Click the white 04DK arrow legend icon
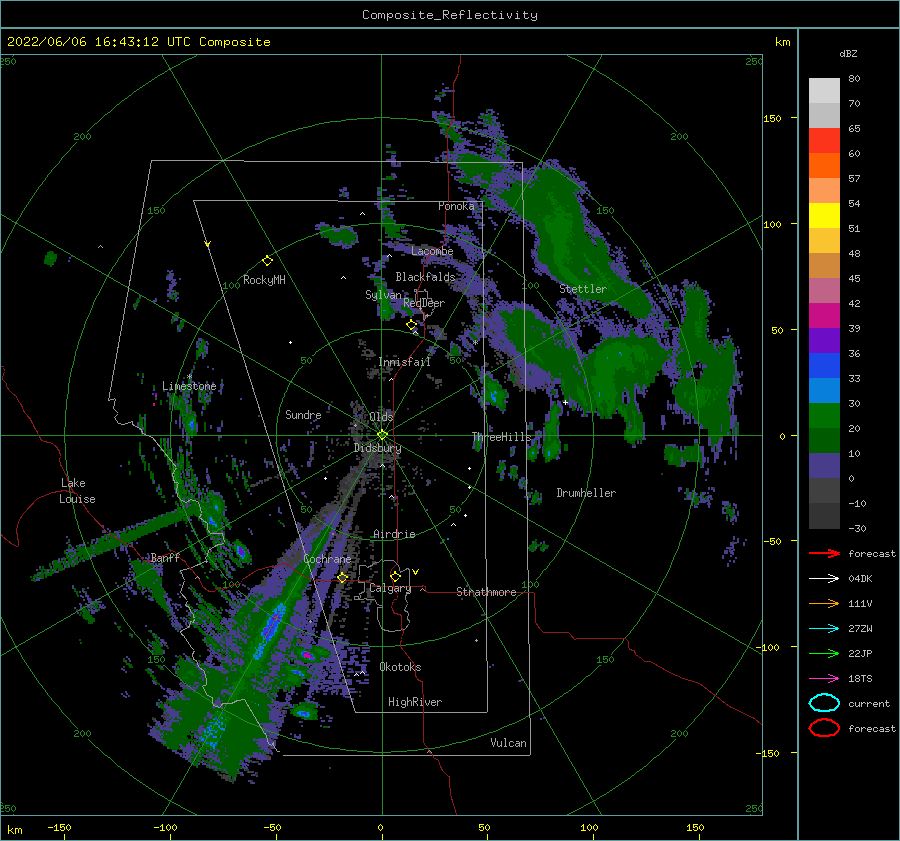Viewport: 900px width, 841px height. point(824,578)
